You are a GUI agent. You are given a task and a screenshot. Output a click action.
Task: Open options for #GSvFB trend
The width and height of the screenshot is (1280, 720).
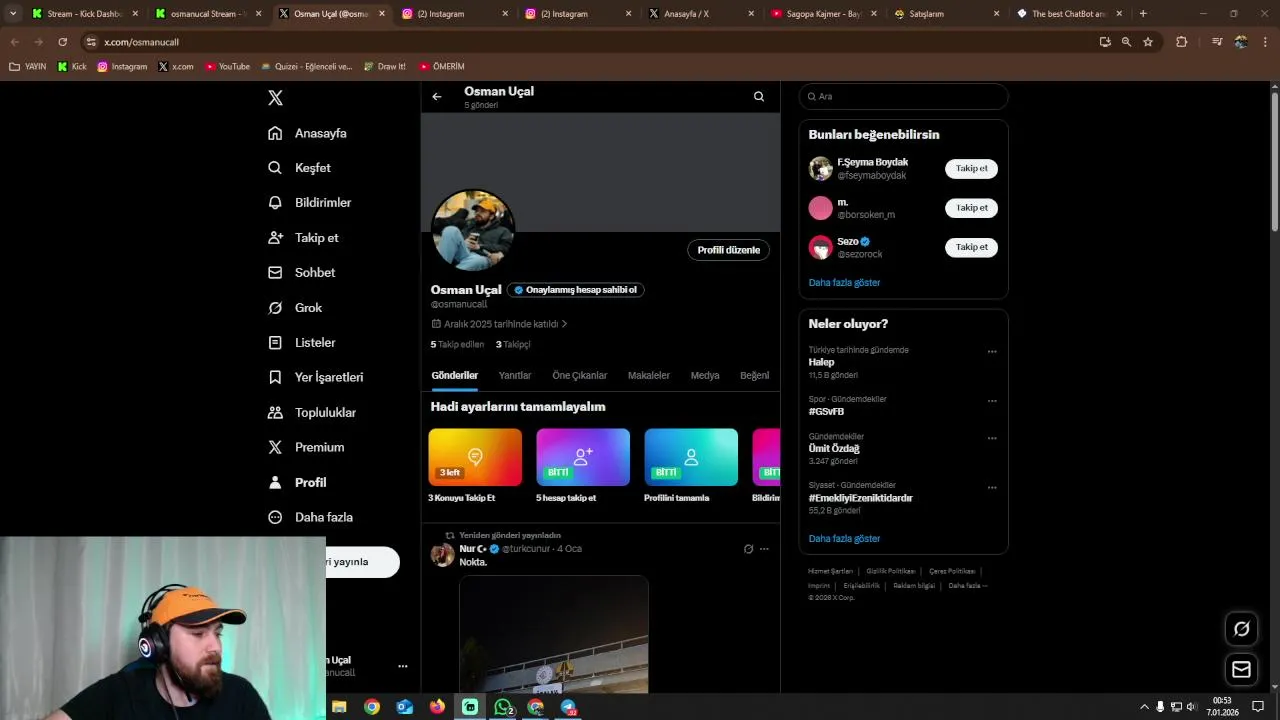[992, 401]
